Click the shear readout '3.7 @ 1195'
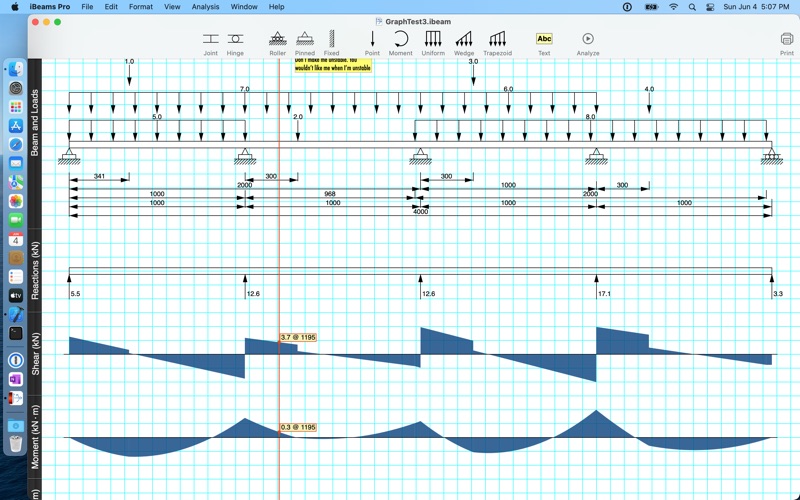 click(298, 337)
